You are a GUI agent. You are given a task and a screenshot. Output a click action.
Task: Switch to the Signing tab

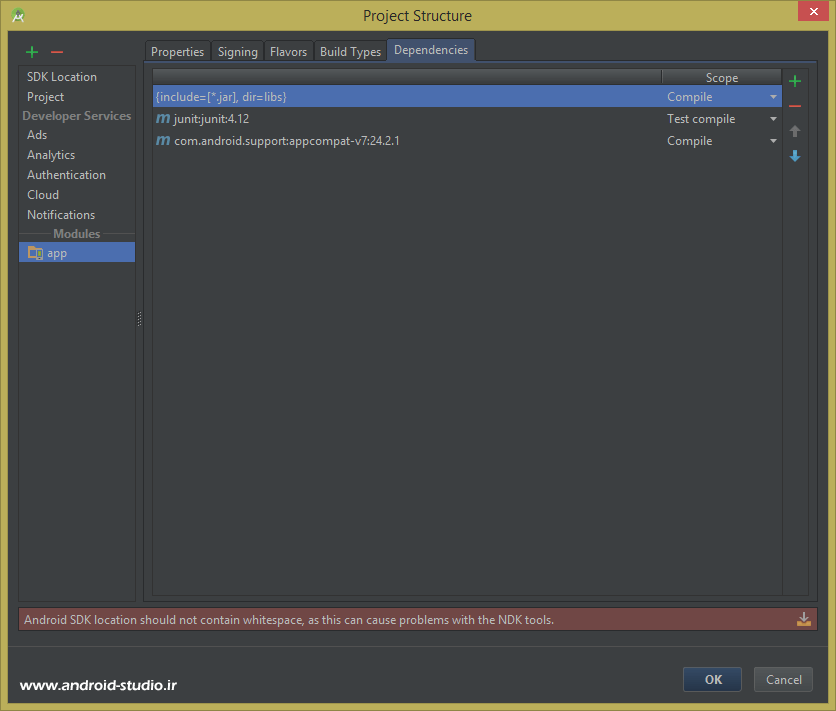click(x=237, y=50)
